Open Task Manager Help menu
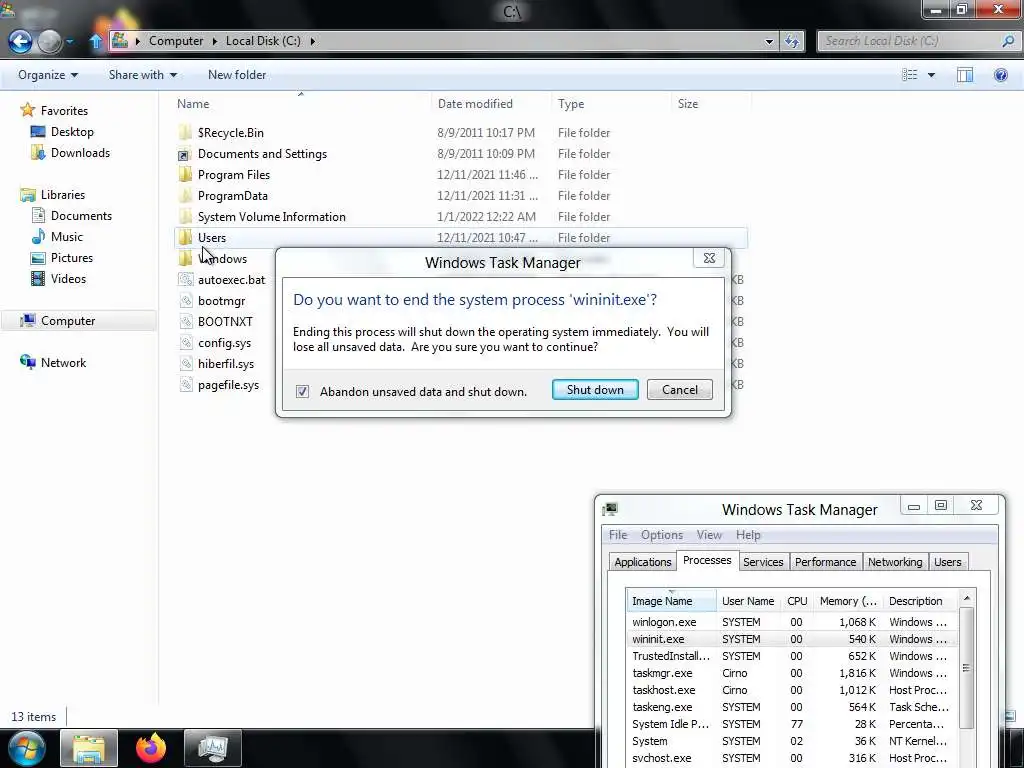This screenshot has width=1024, height=768. (x=748, y=535)
